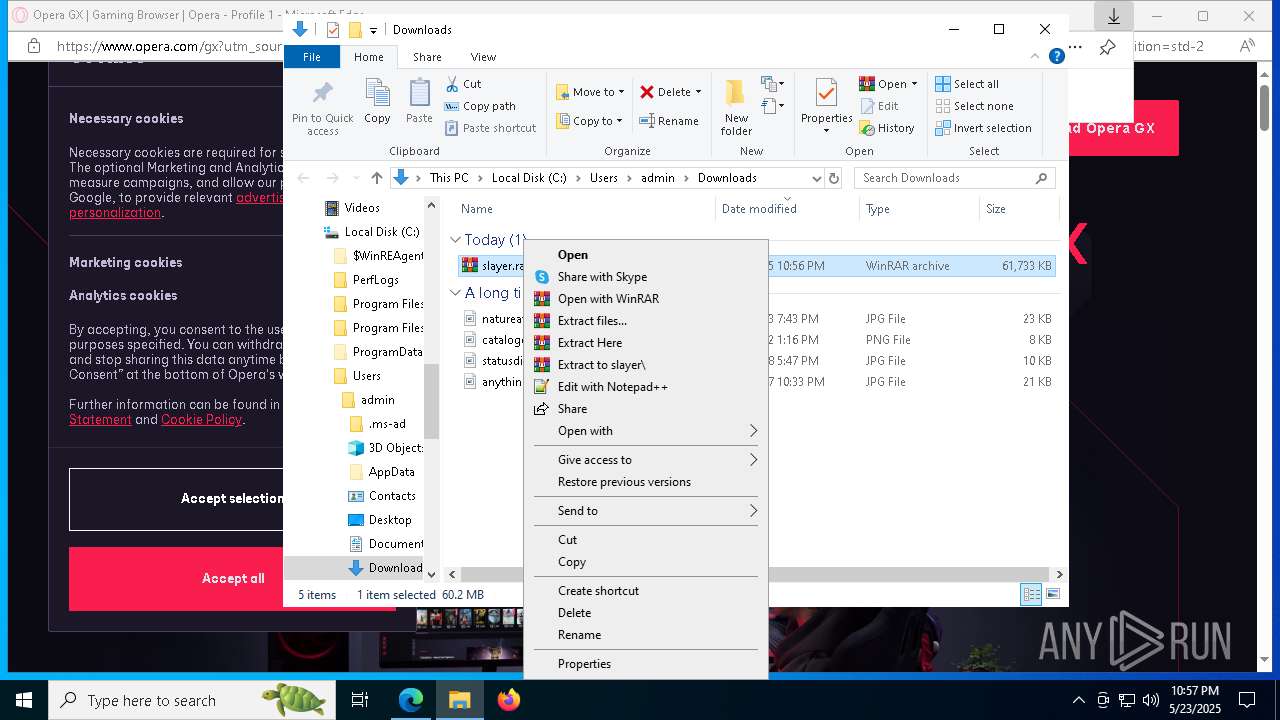Collapse the A long time ago group
Image resolution: width=1280 pixels, height=720 pixels.
click(x=455, y=293)
